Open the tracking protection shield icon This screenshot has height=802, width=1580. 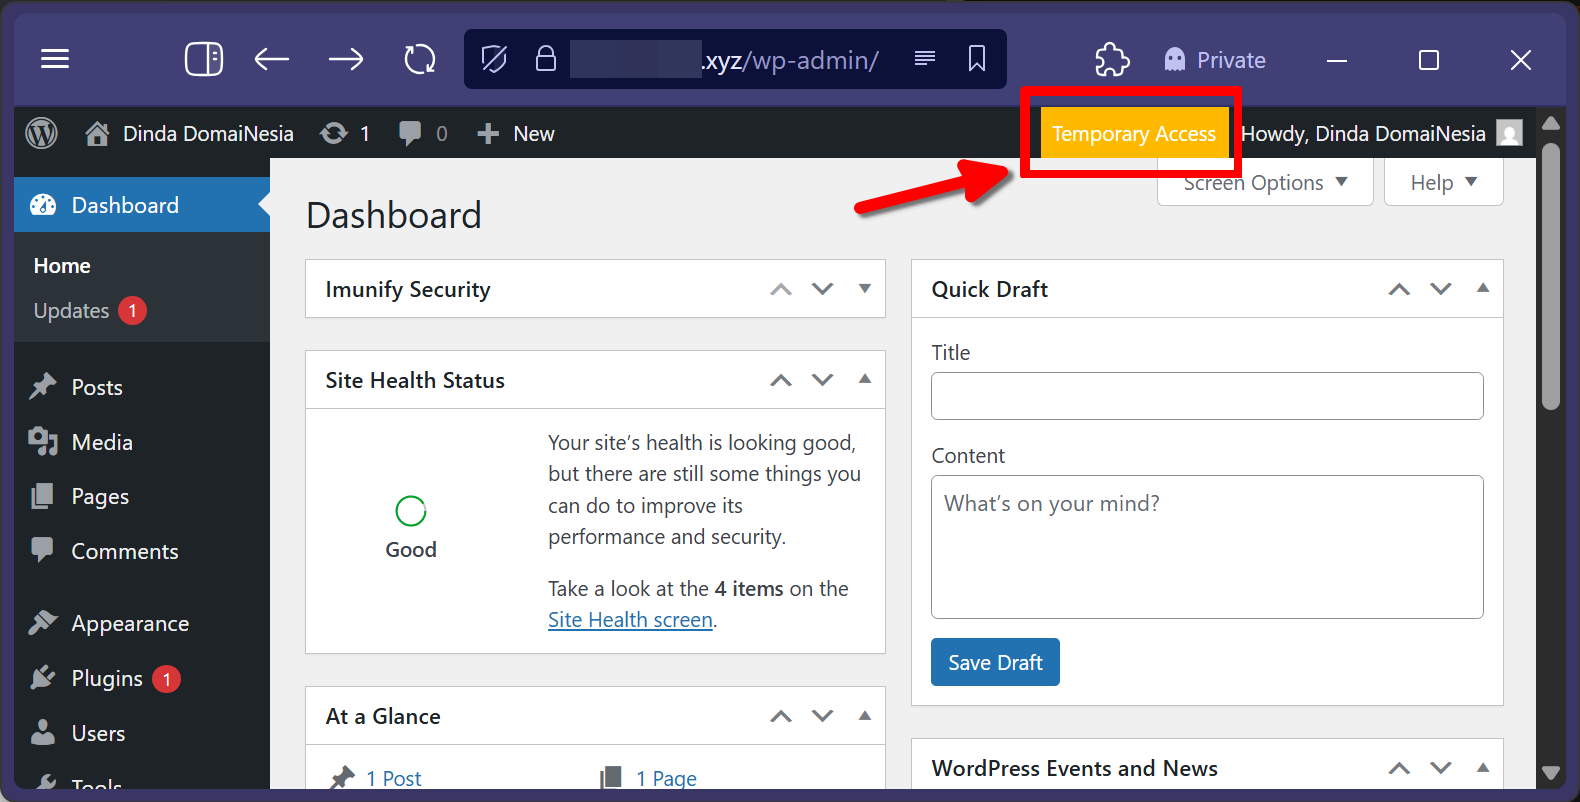(x=494, y=59)
